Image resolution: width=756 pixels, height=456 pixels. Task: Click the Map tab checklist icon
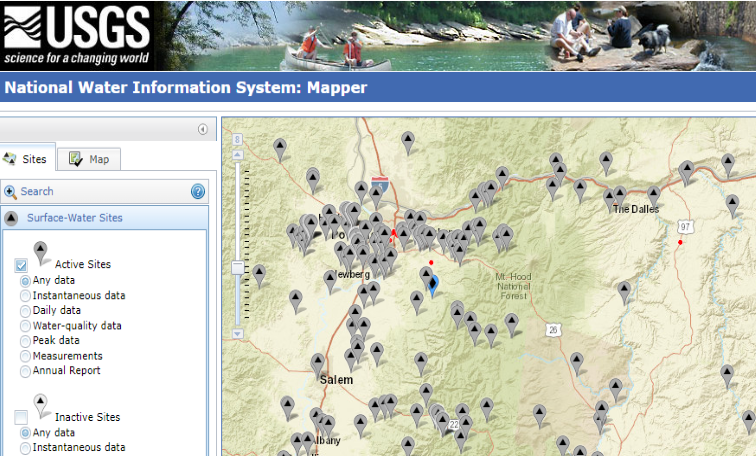pyautogui.click(x=75, y=159)
